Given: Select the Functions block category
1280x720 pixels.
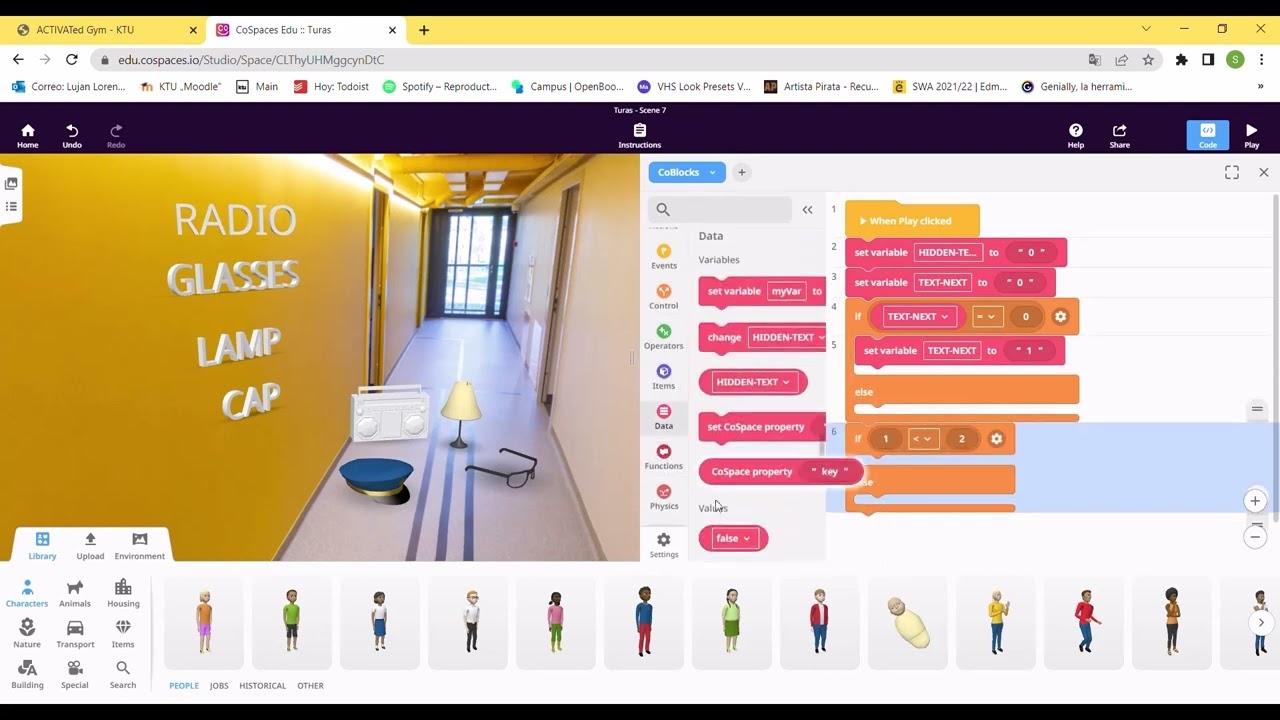Looking at the screenshot, I should click(x=664, y=457).
